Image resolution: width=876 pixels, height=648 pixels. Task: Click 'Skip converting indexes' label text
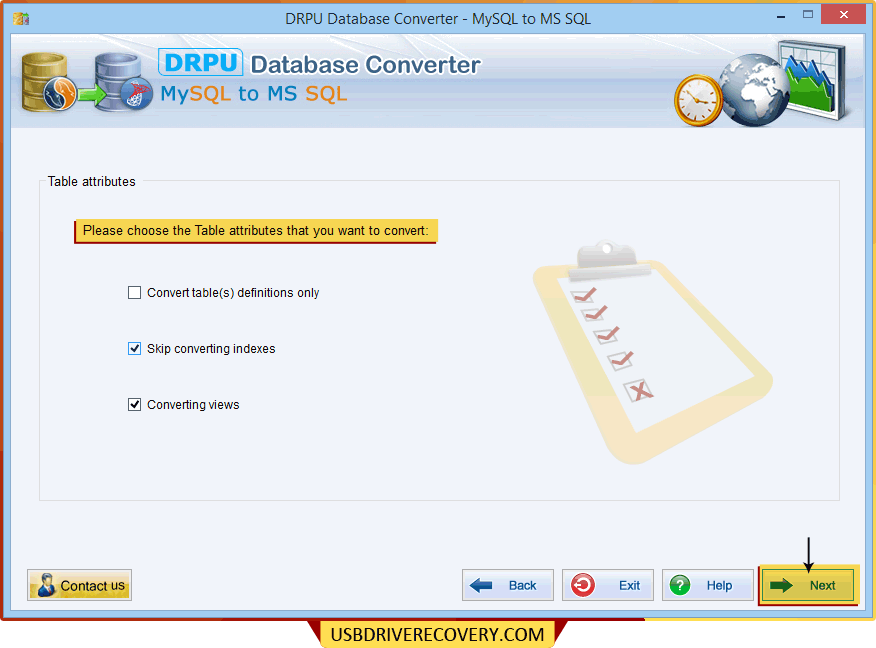(x=211, y=349)
